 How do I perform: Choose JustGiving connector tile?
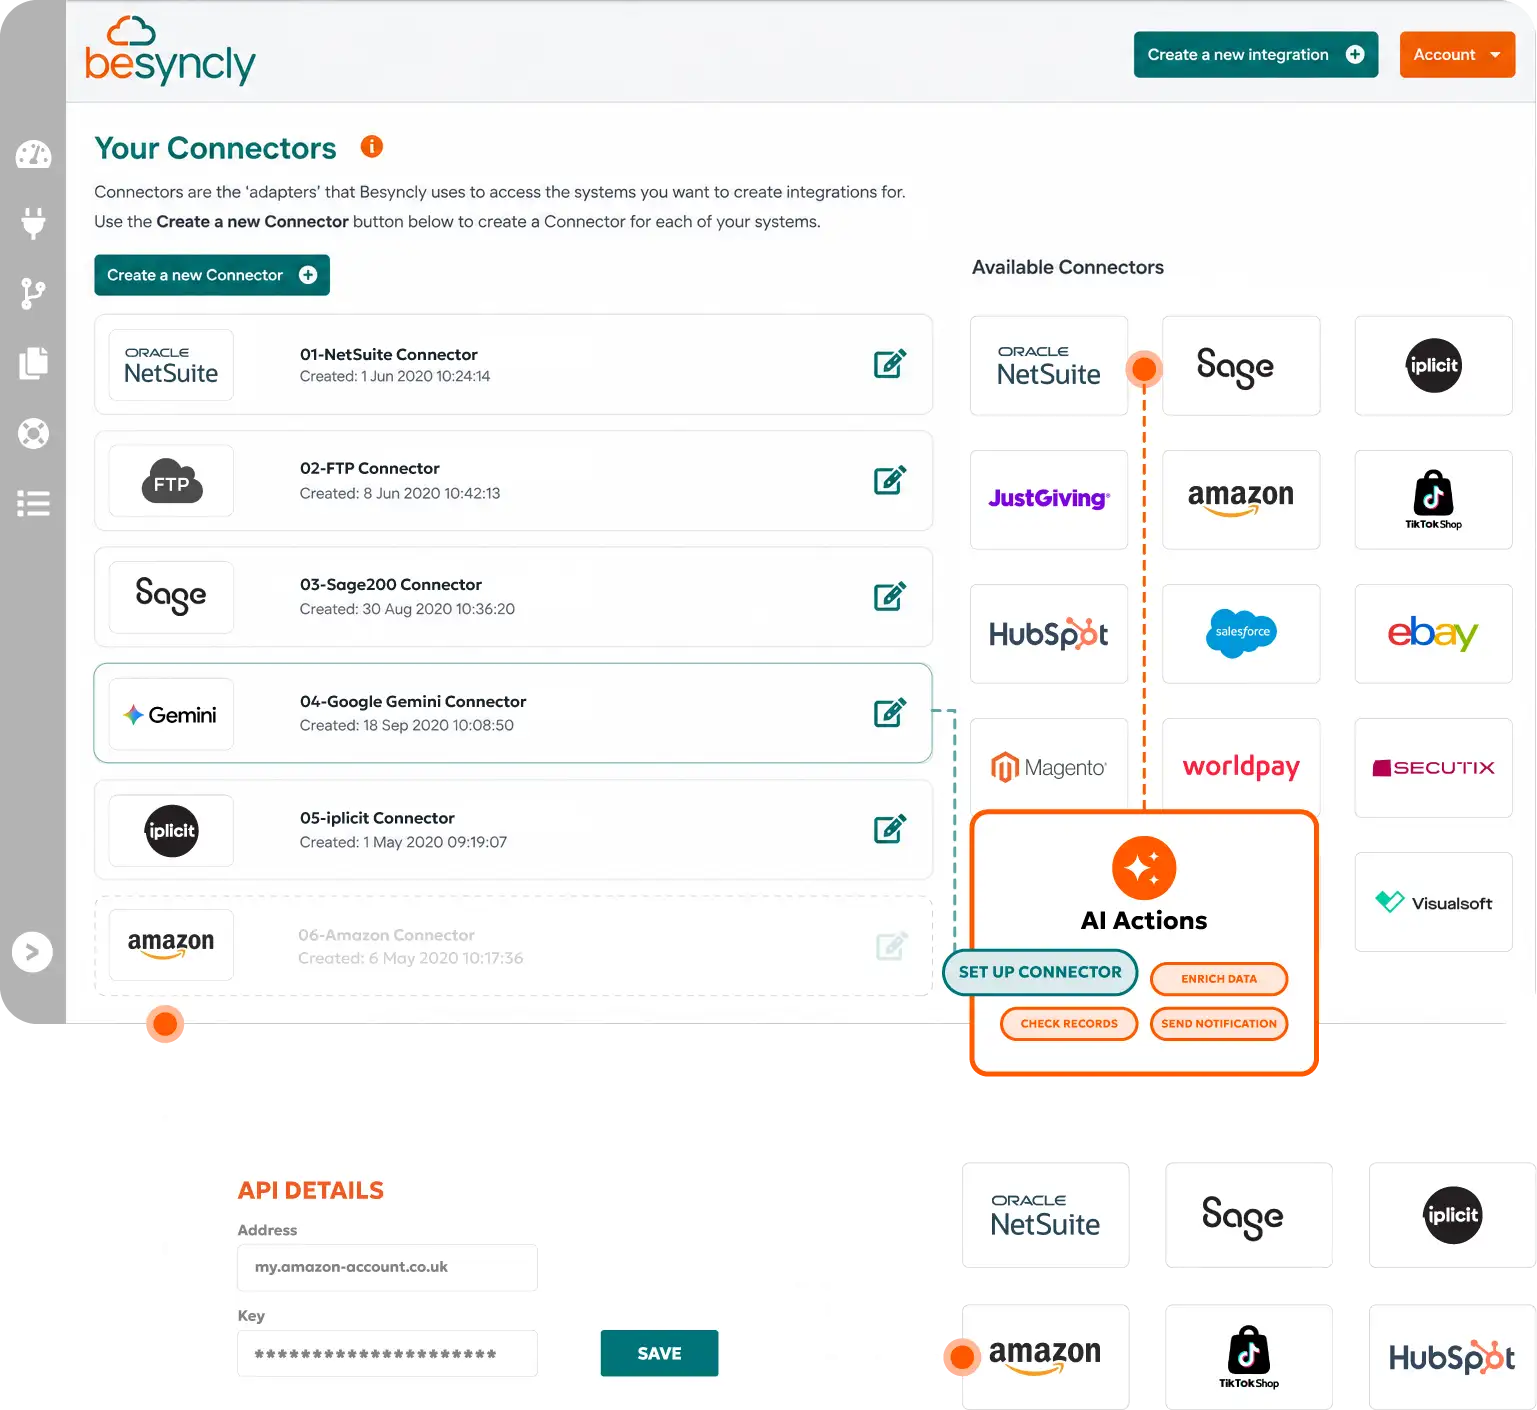[x=1049, y=500]
